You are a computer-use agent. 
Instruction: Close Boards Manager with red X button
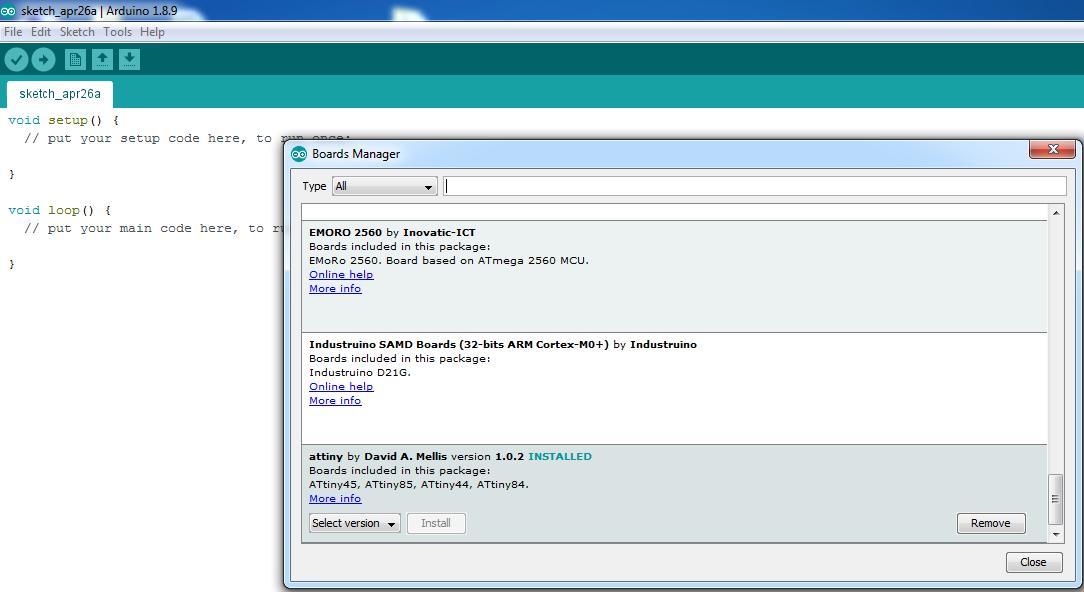(1052, 149)
